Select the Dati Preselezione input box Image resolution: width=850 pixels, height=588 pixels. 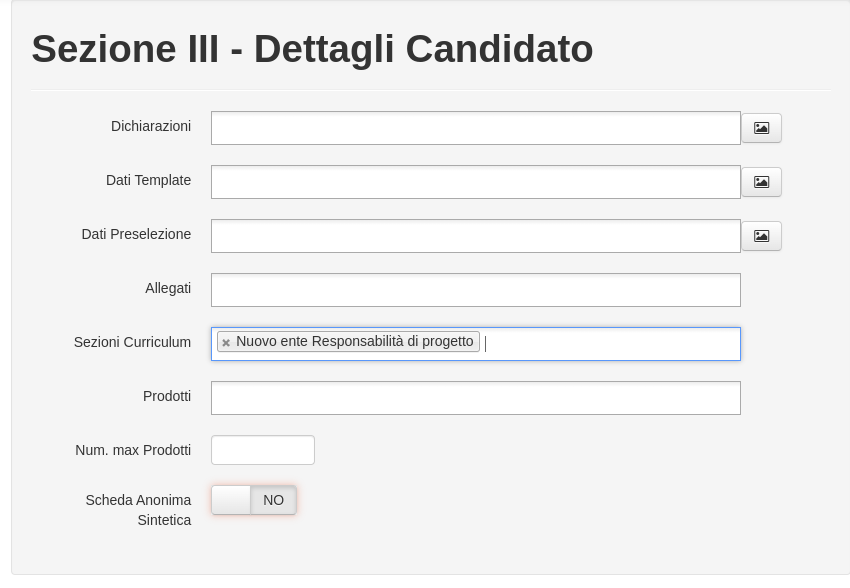475,236
